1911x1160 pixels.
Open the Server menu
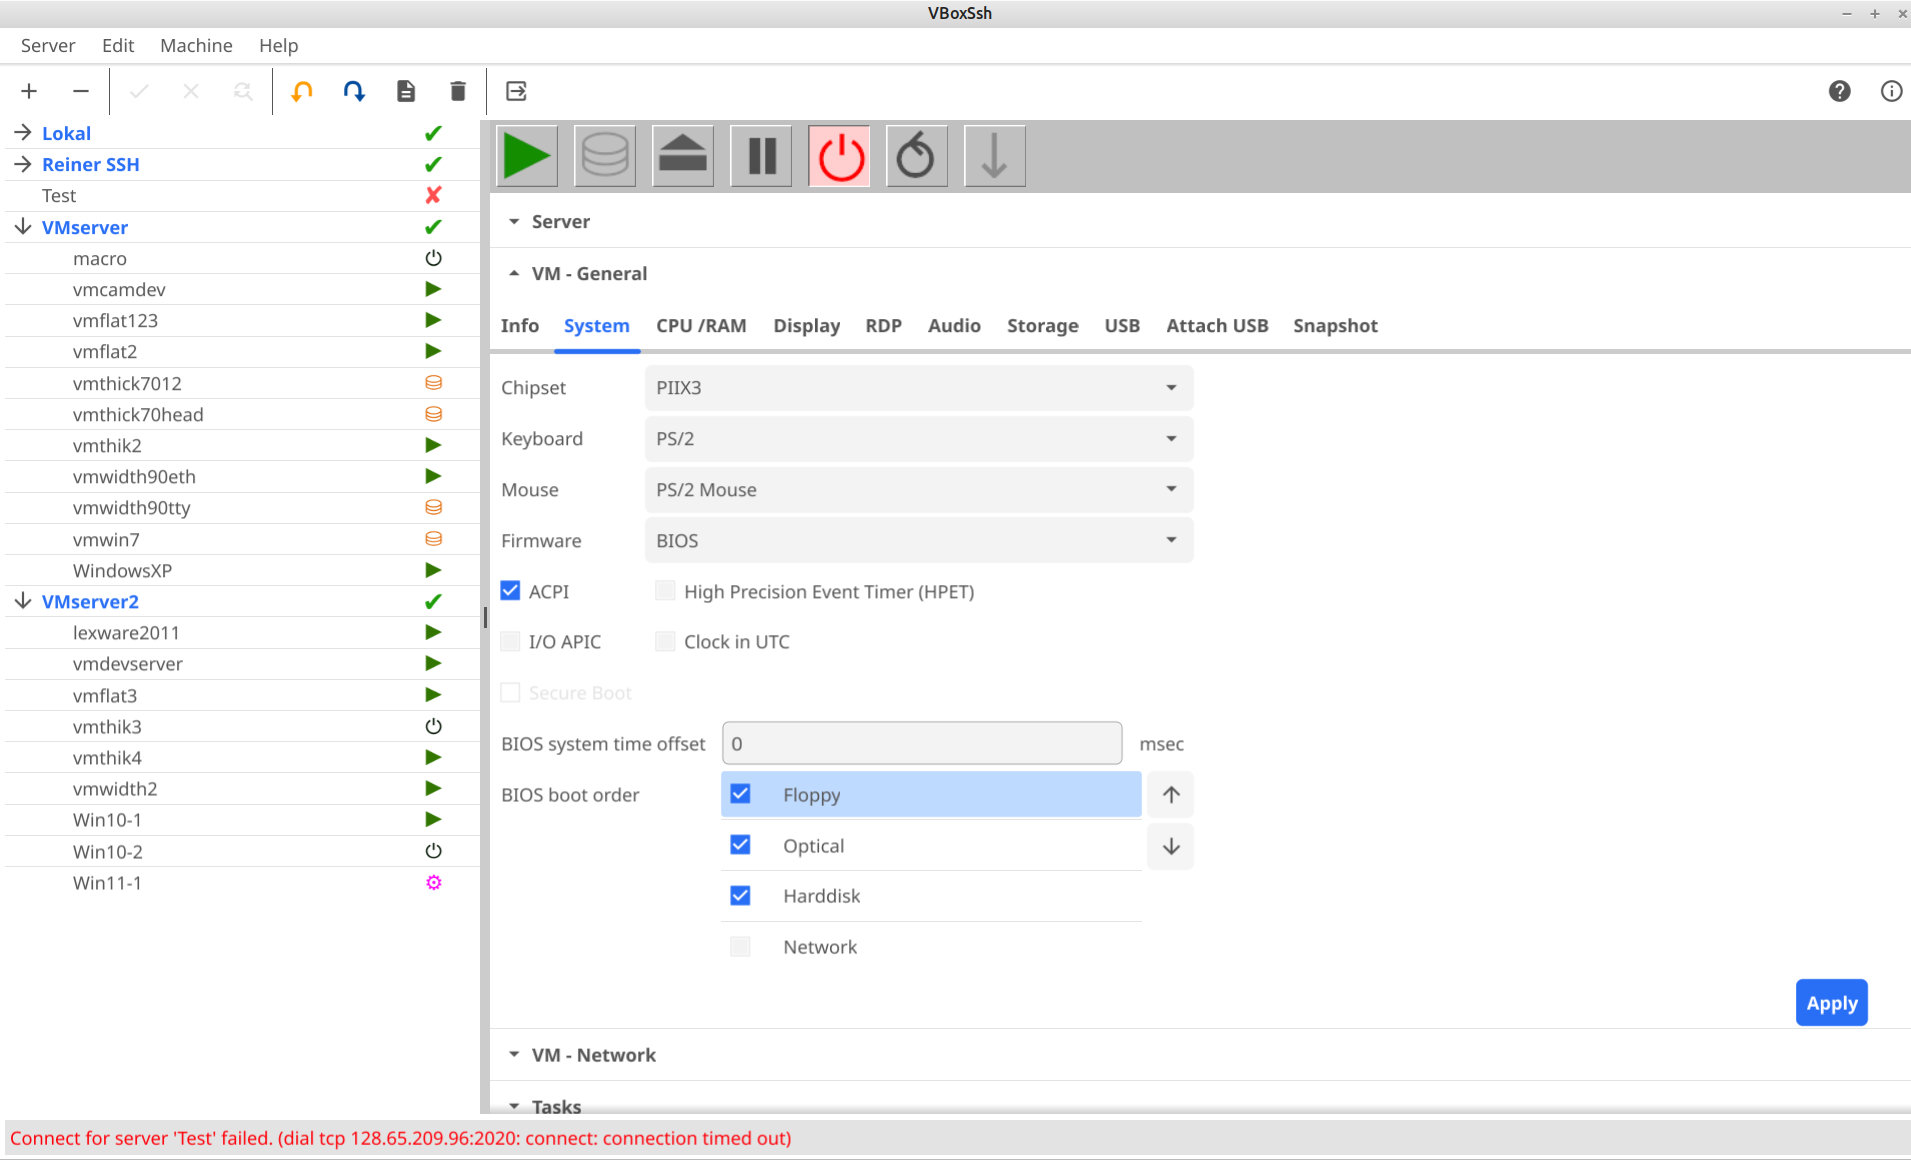48,45
